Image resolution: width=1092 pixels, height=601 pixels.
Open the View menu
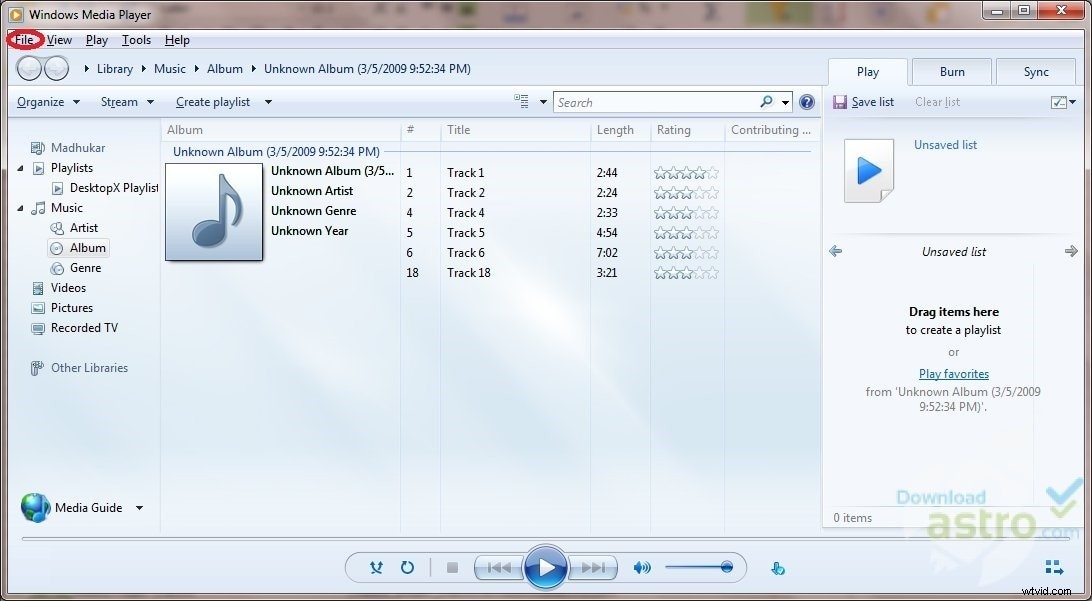pos(59,40)
